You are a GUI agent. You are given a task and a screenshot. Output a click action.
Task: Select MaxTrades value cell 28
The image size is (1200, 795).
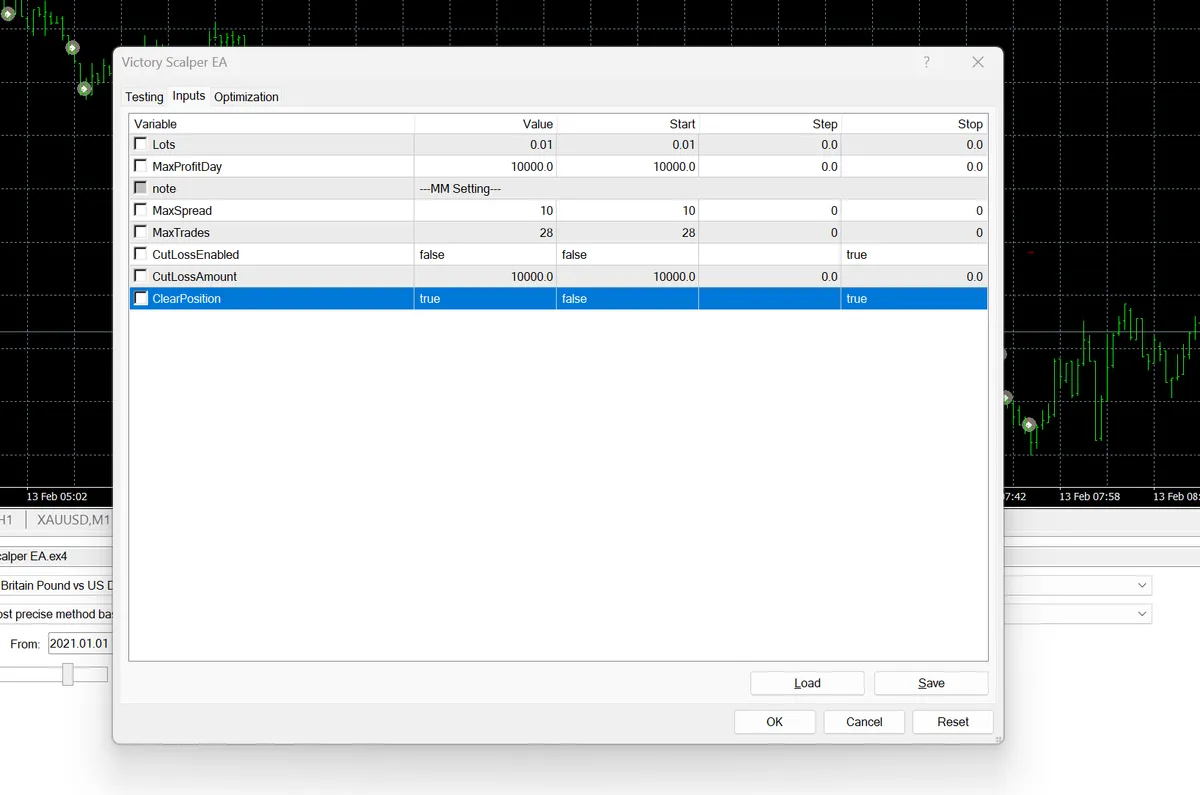click(485, 233)
